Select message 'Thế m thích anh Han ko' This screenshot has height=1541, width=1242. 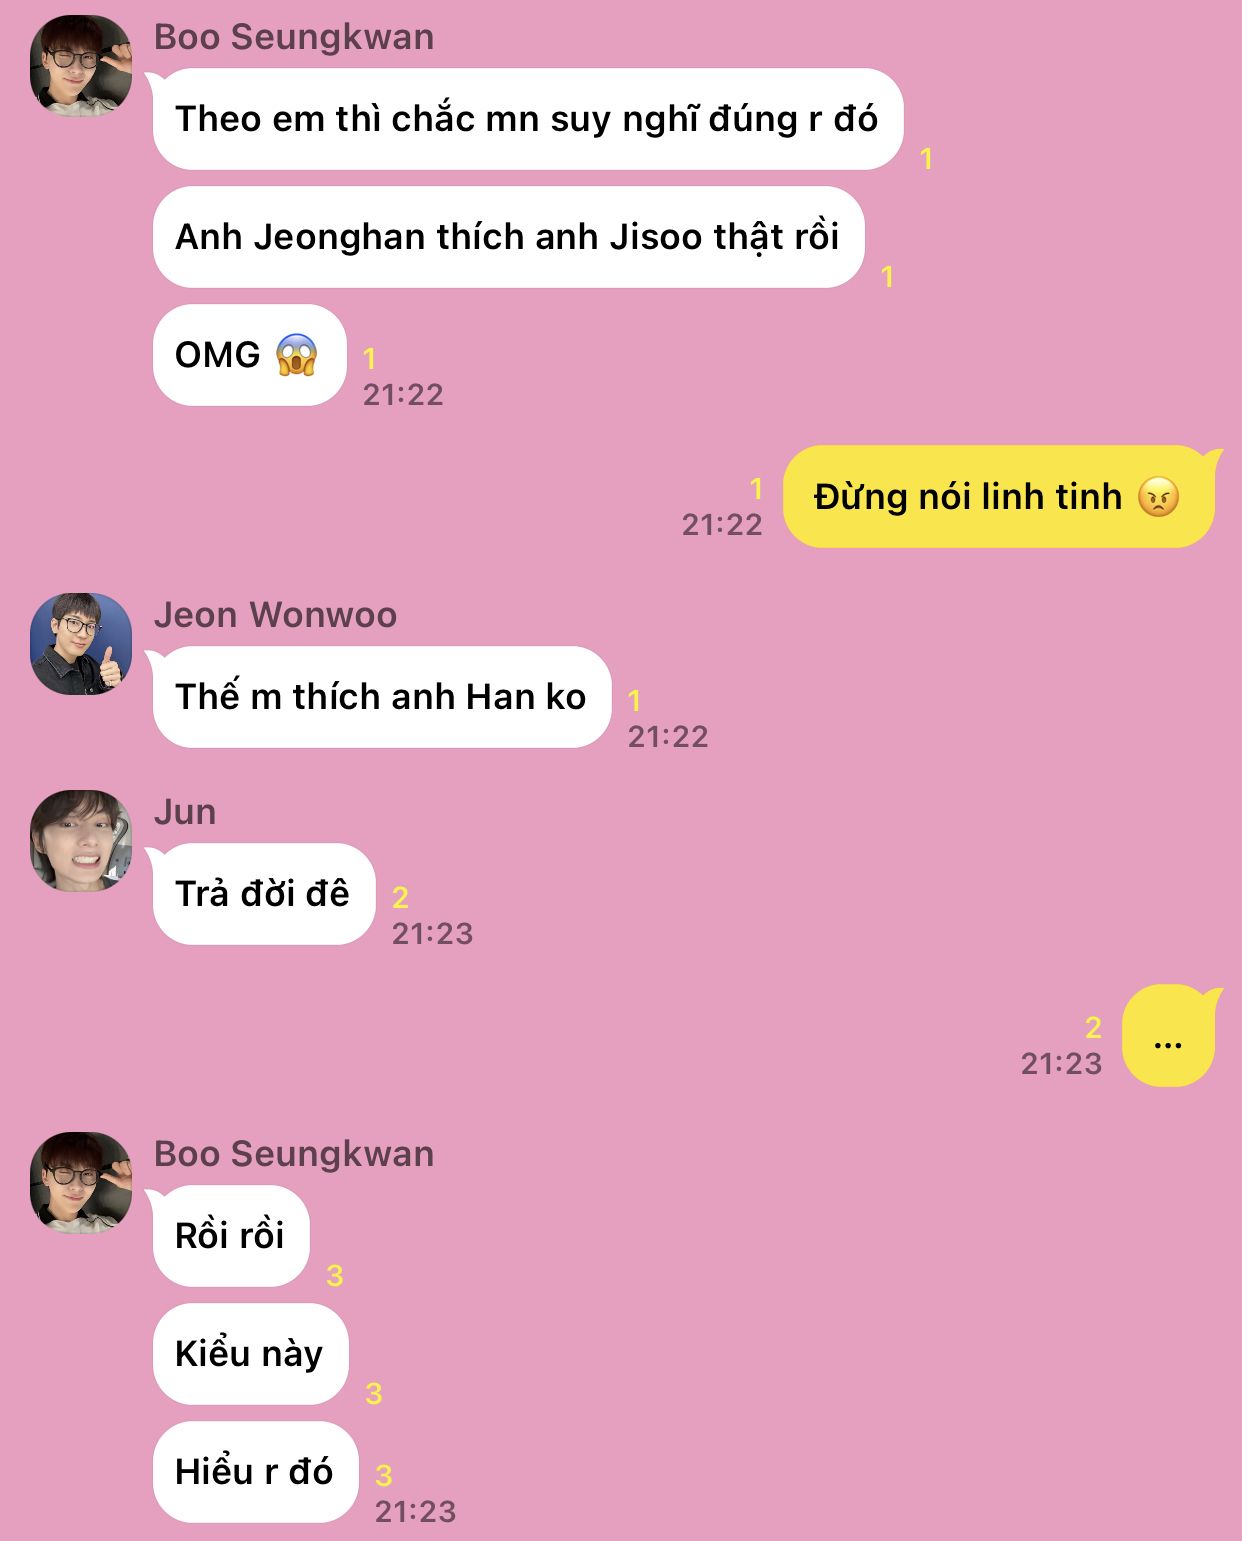[x=381, y=697]
